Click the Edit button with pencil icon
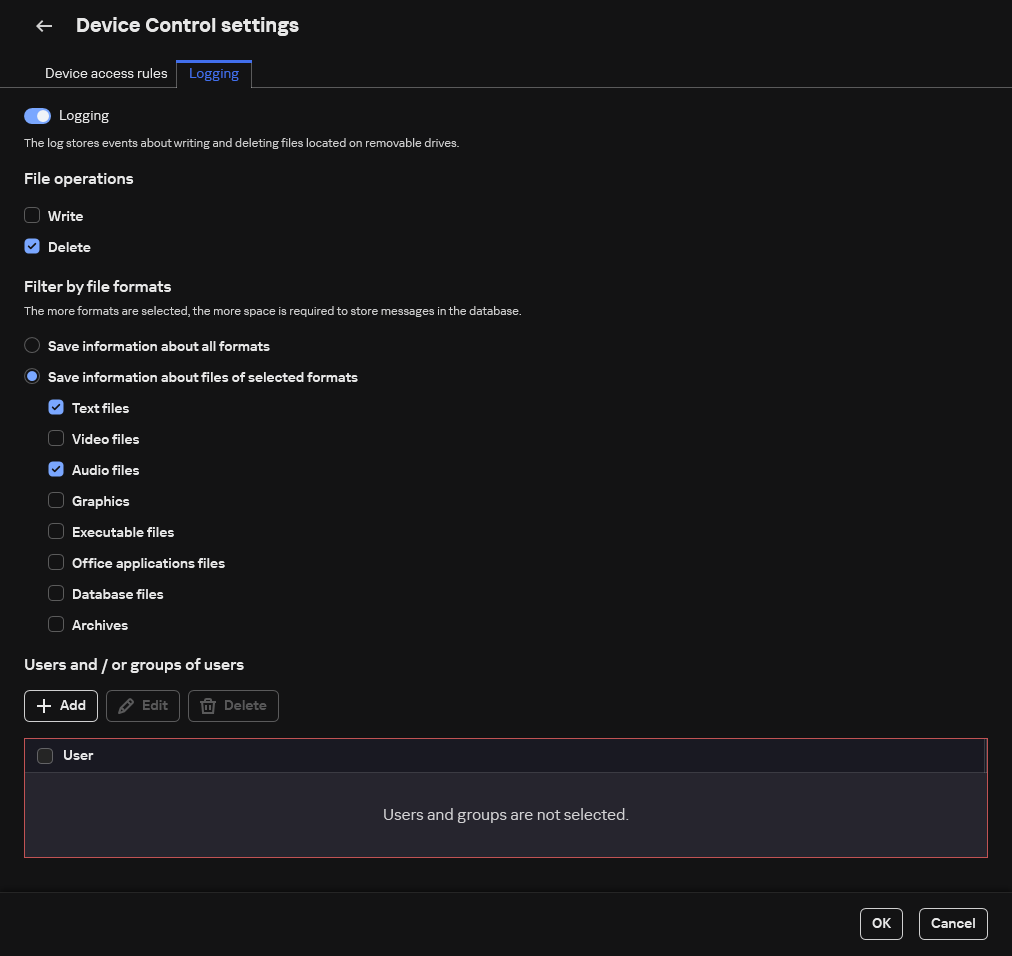The height and width of the screenshot is (956, 1012). (143, 705)
